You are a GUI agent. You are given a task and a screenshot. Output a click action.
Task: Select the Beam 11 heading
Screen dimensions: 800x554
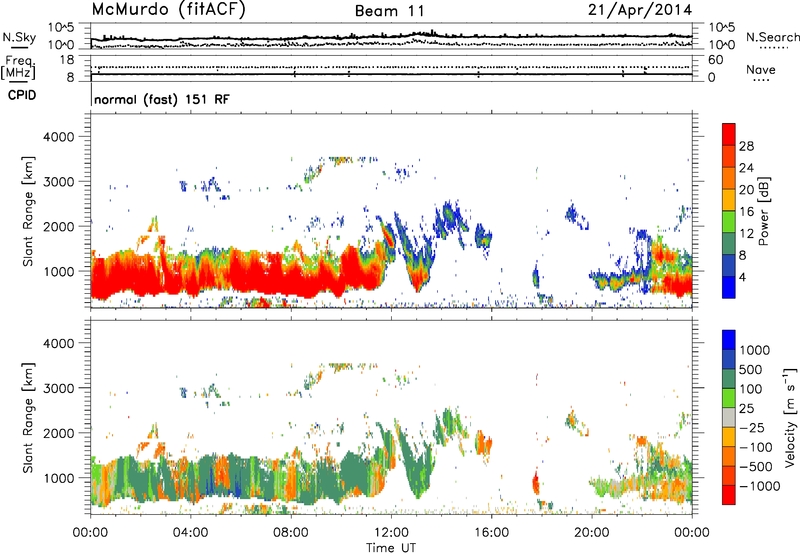pyautogui.click(x=390, y=11)
